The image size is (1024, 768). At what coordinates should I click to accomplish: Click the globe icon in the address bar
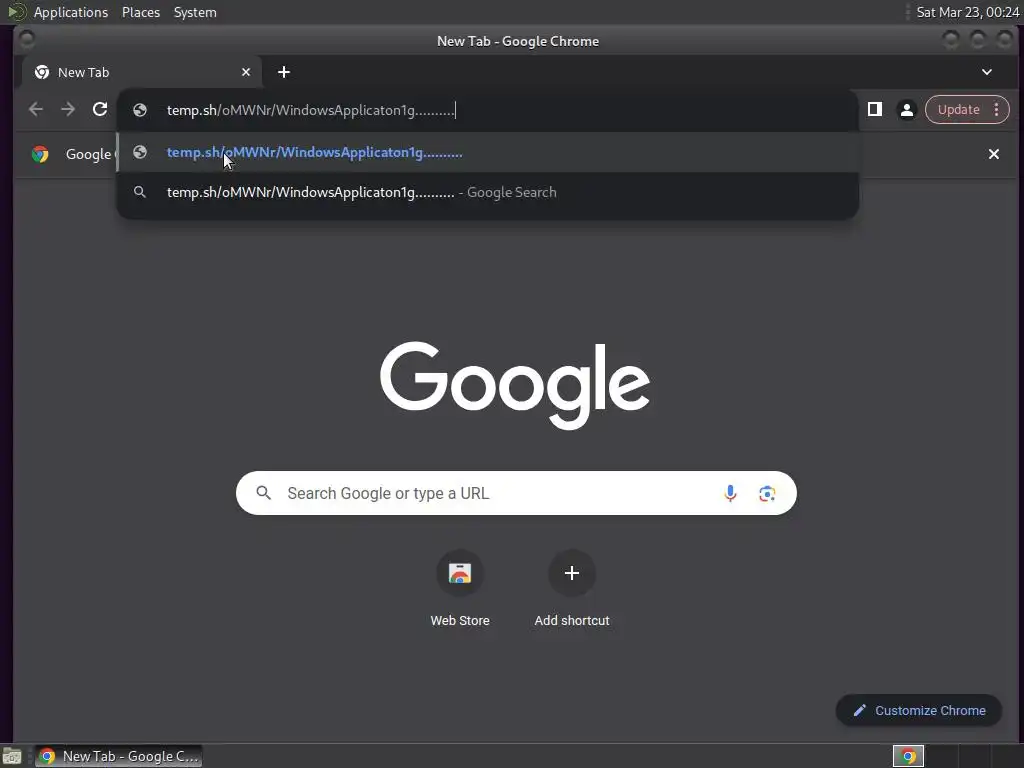click(x=140, y=110)
